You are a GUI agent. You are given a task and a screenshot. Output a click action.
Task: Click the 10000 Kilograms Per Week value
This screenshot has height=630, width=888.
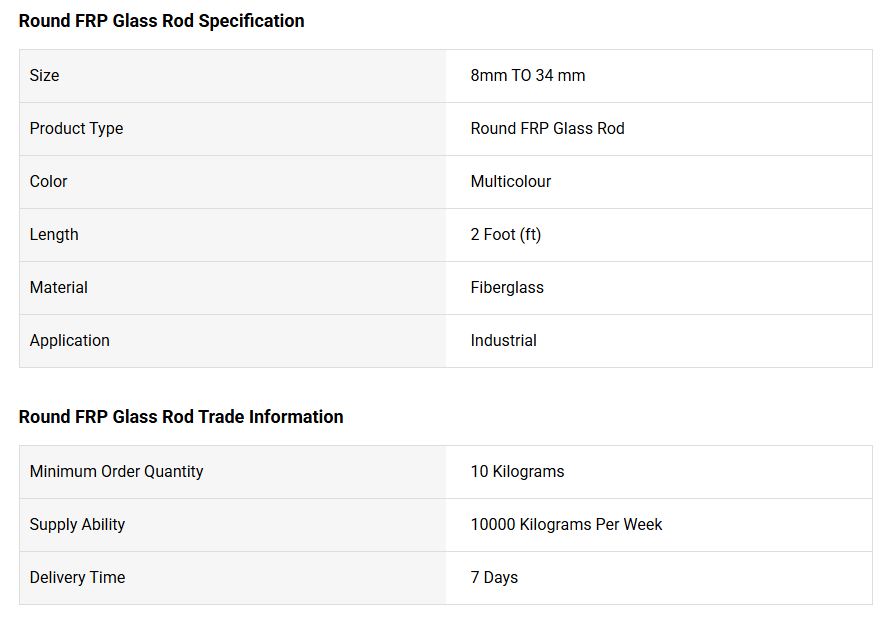[x=566, y=525]
